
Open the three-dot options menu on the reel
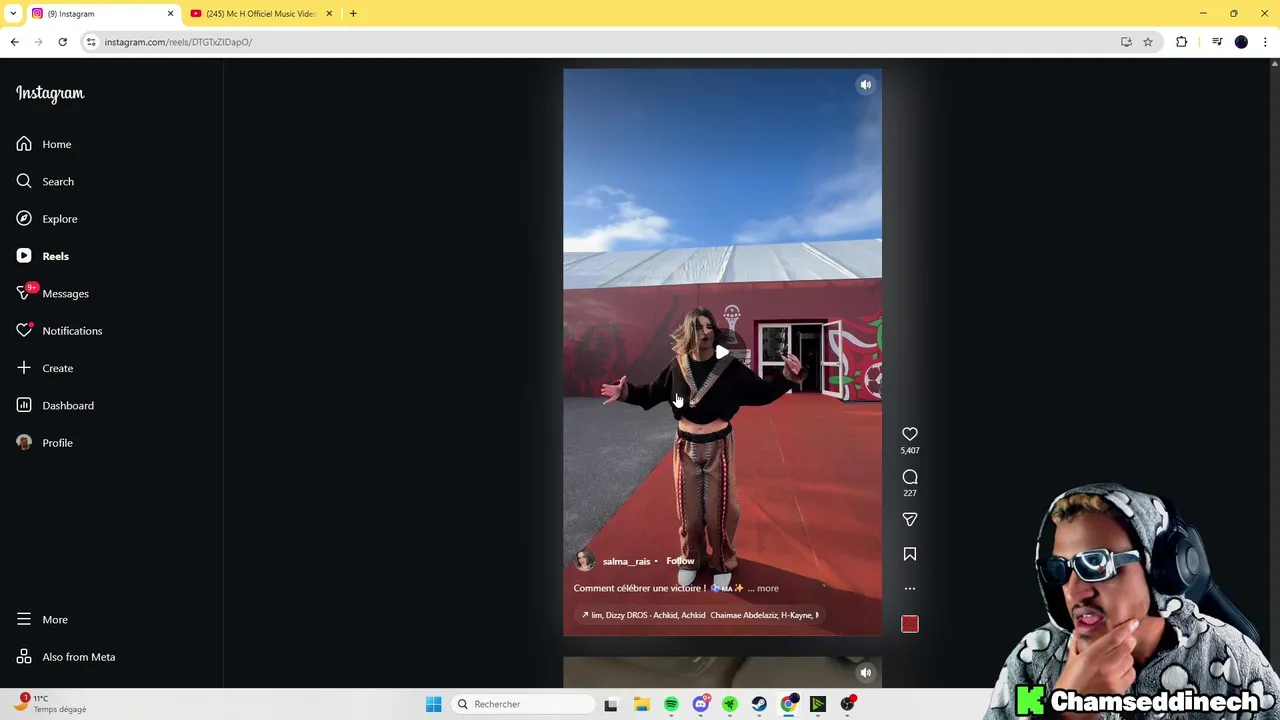pyautogui.click(x=910, y=589)
